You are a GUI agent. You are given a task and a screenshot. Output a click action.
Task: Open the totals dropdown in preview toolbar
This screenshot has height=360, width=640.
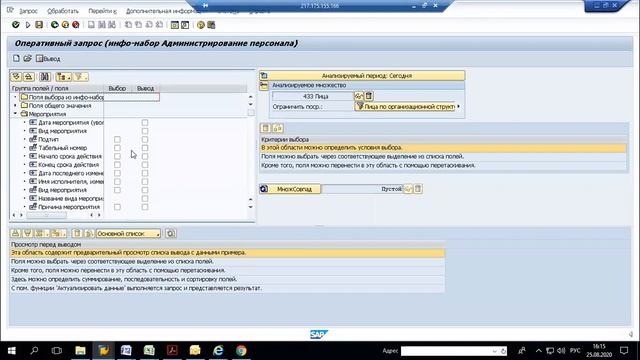(x=41, y=233)
